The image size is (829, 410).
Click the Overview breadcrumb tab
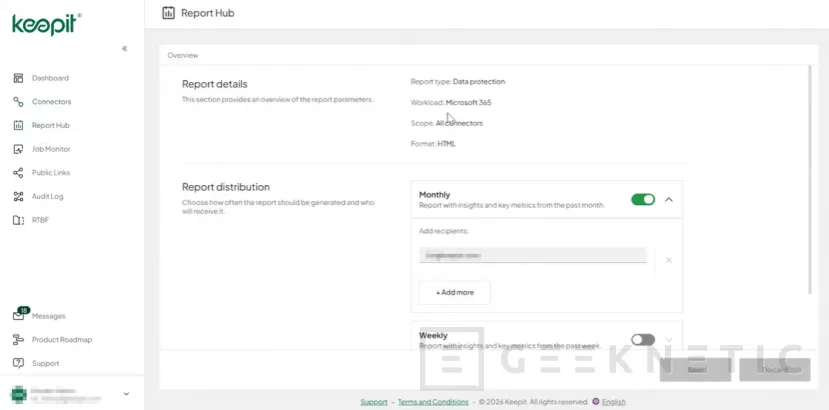tap(182, 55)
